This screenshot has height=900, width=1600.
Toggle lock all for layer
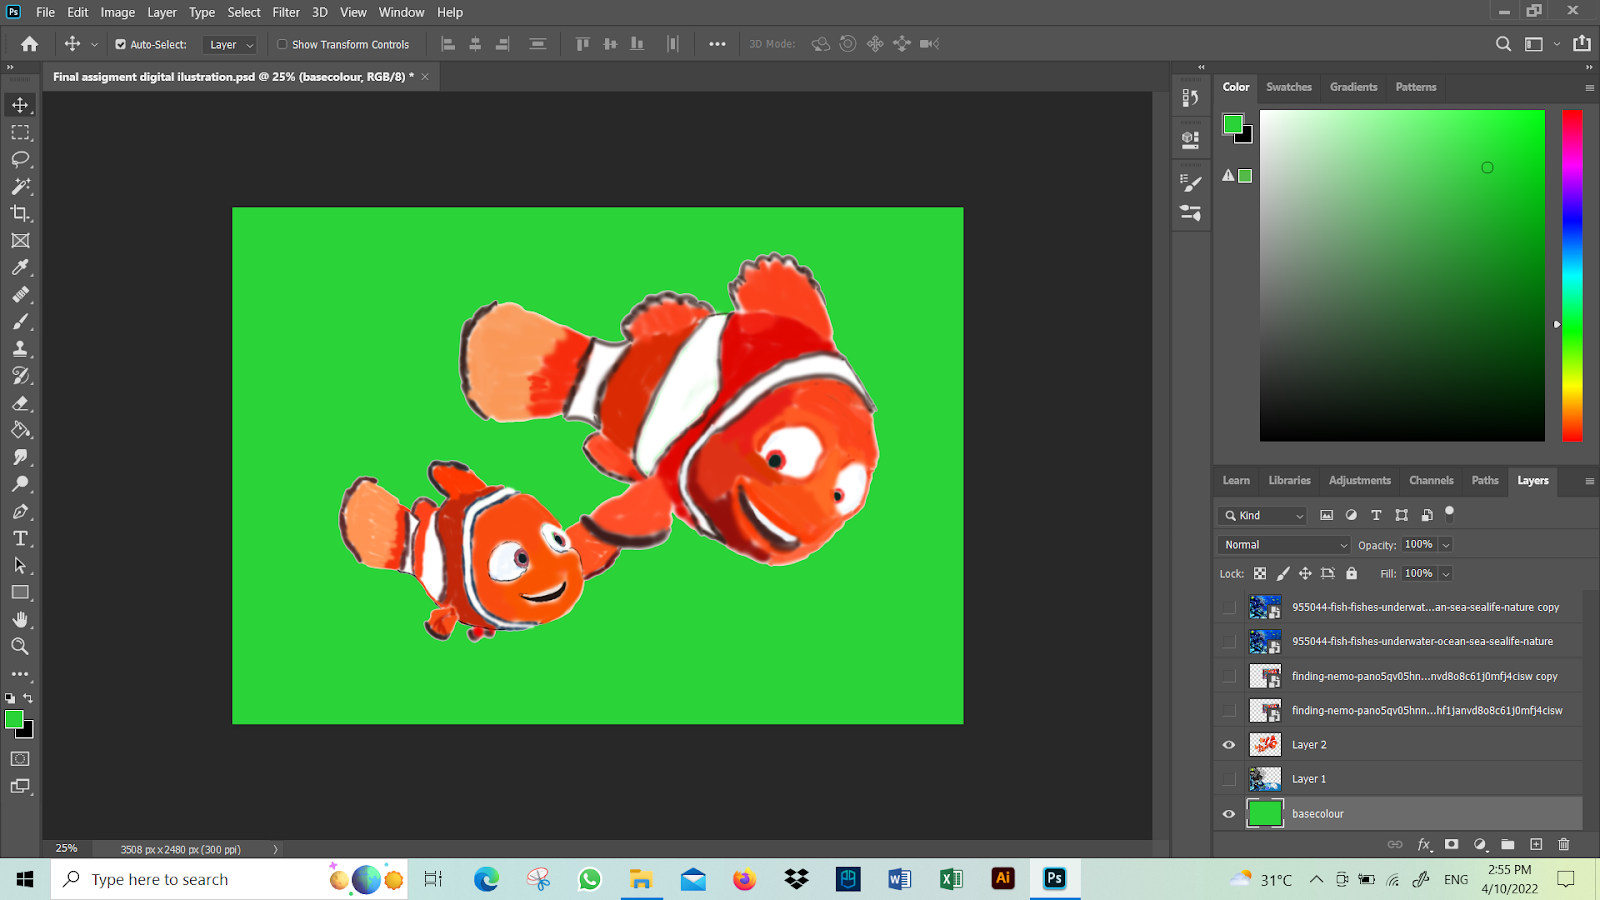pos(1352,573)
